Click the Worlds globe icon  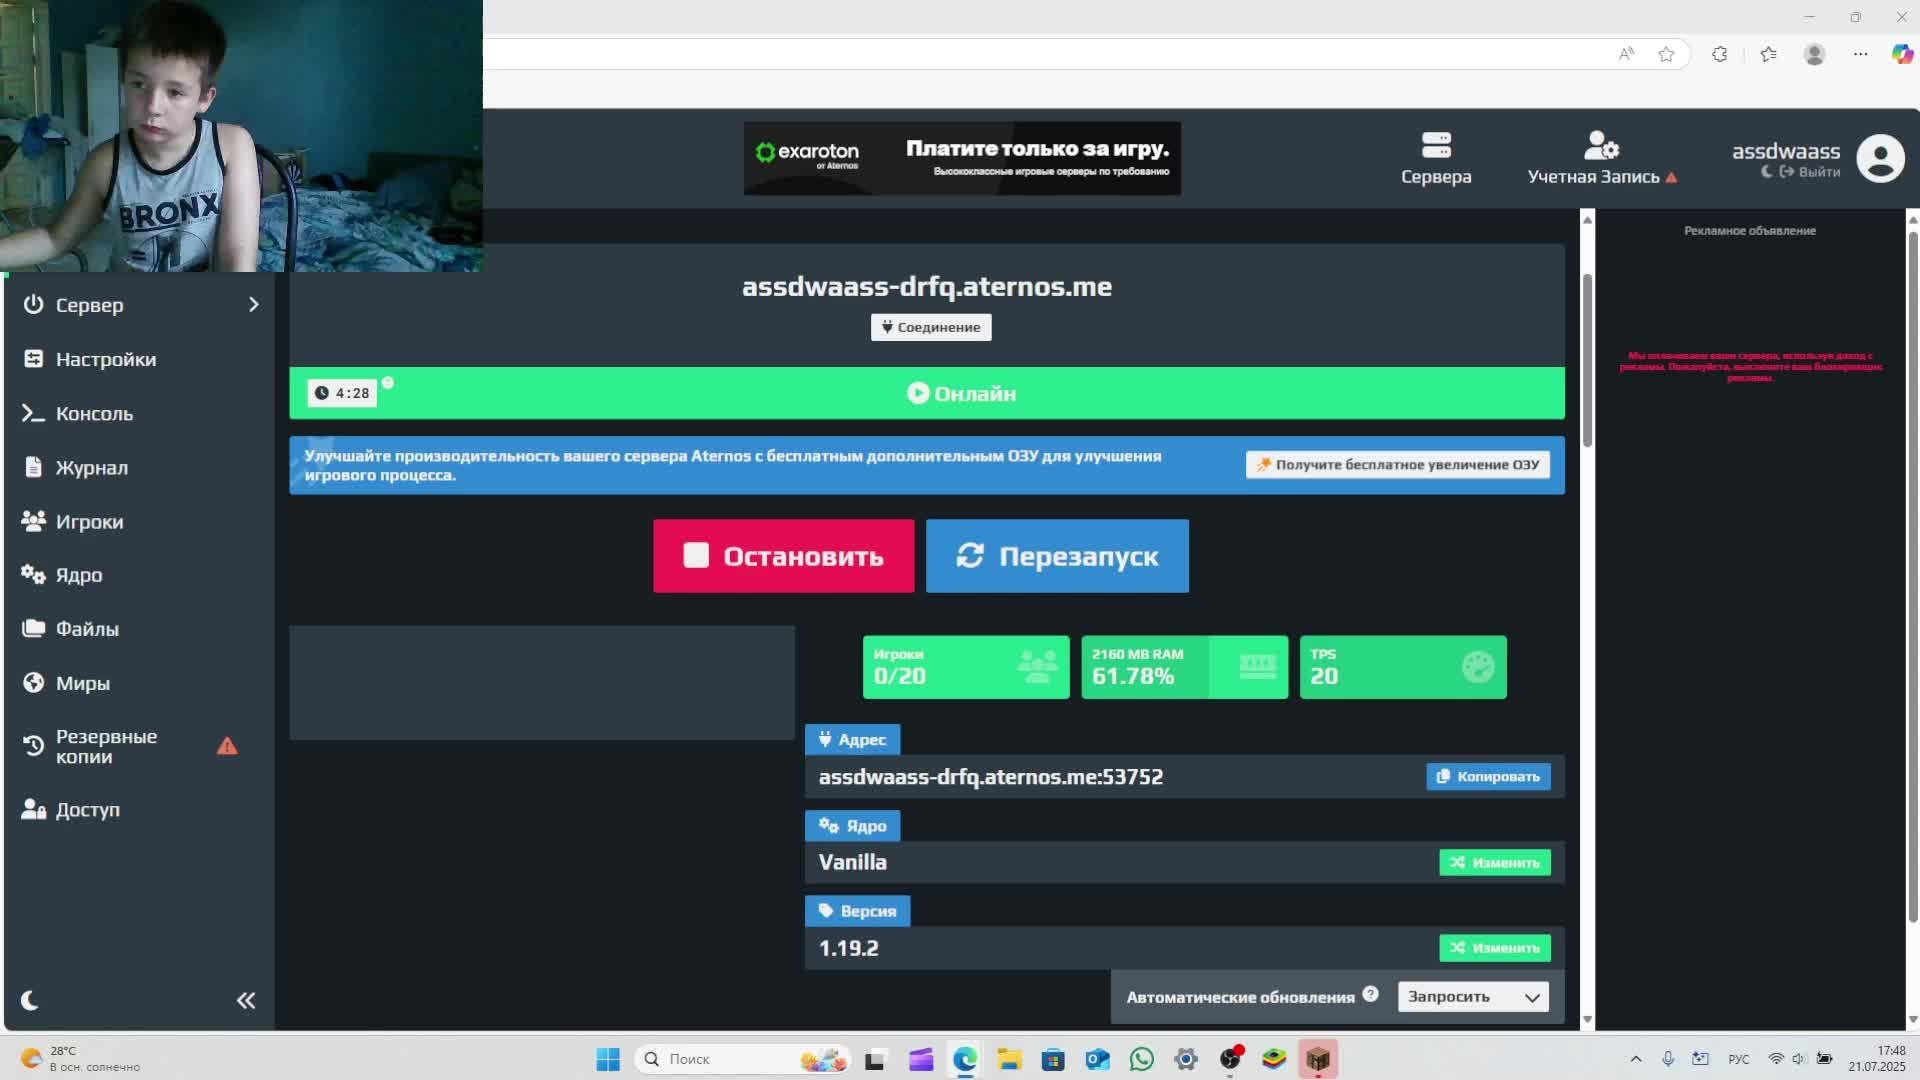(x=34, y=683)
